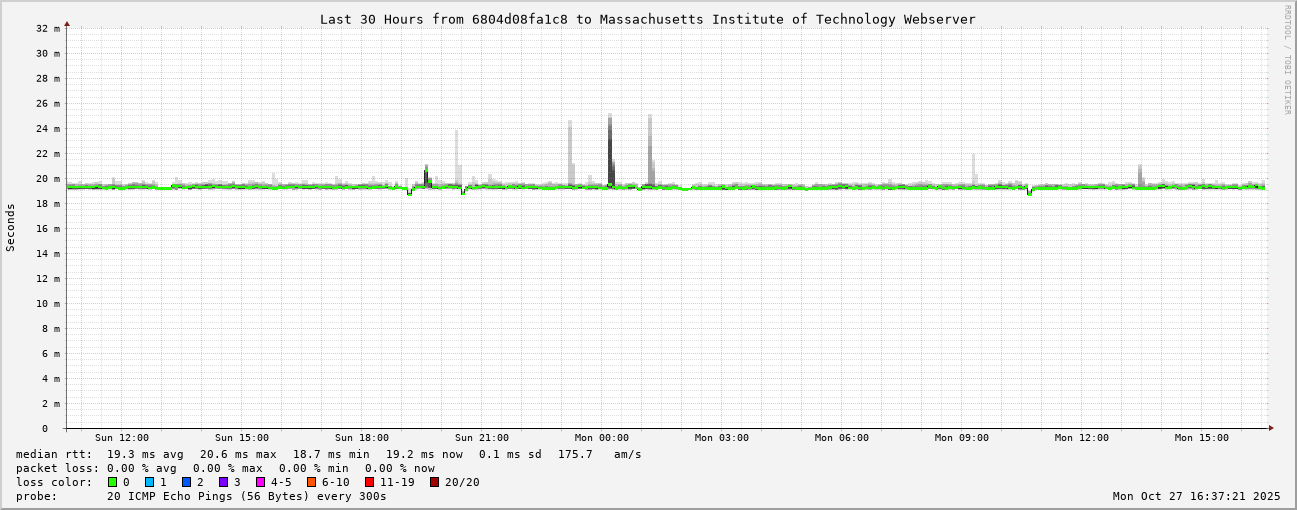The width and height of the screenshot is (1297, 510).
Task: Select the Sun 21:00 time axis label
Action: (482, 438)
